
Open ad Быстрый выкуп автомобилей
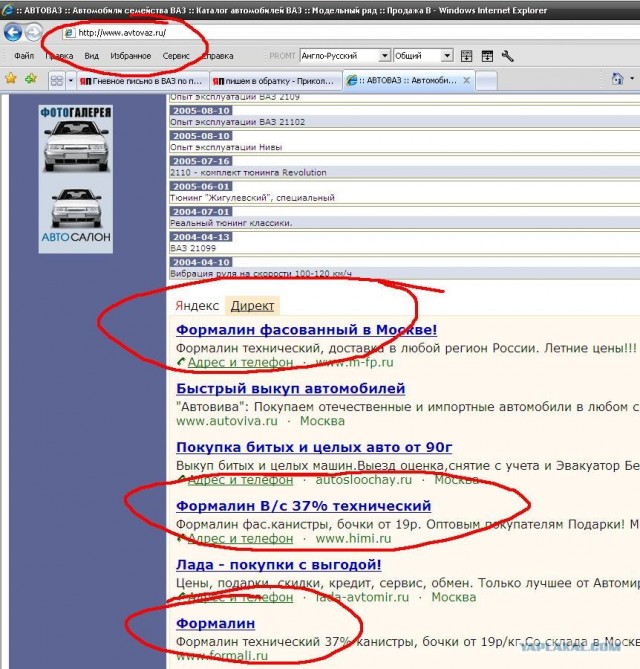(x=291, y=389)
